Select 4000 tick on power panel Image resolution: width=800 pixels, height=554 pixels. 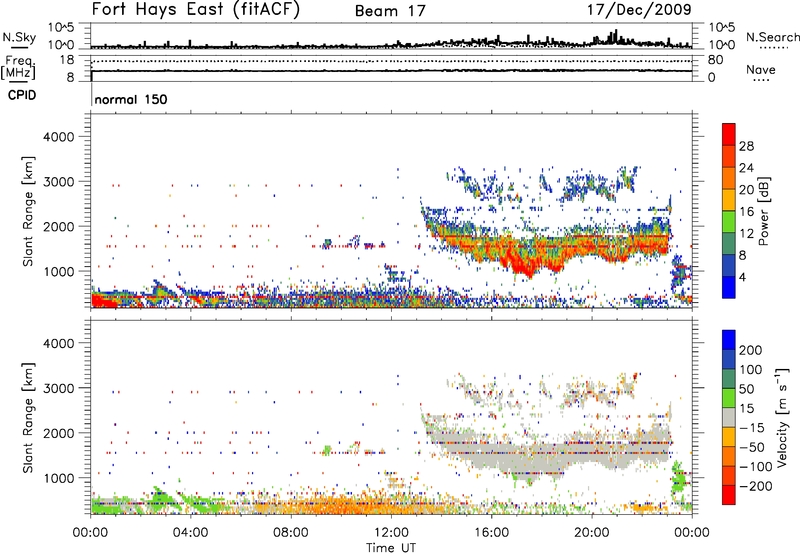tap(58, 137)
